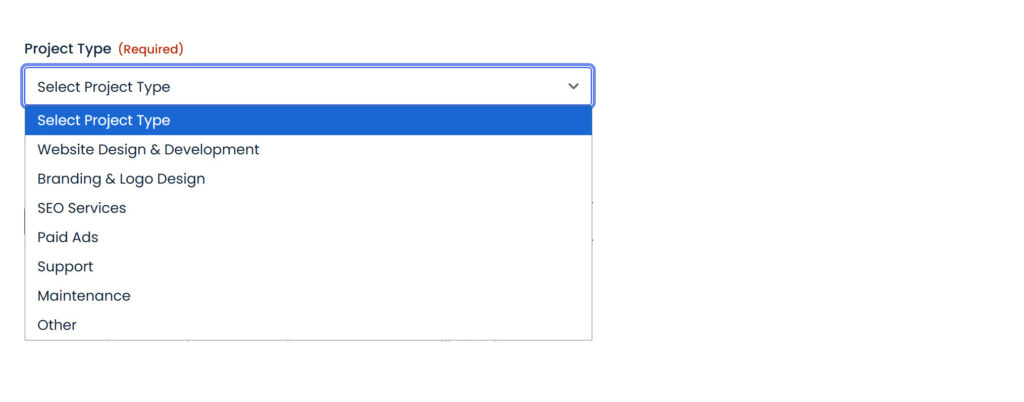Reset selection to blue highlighted placeholder row
The image size is (1024, 402).
308,120
